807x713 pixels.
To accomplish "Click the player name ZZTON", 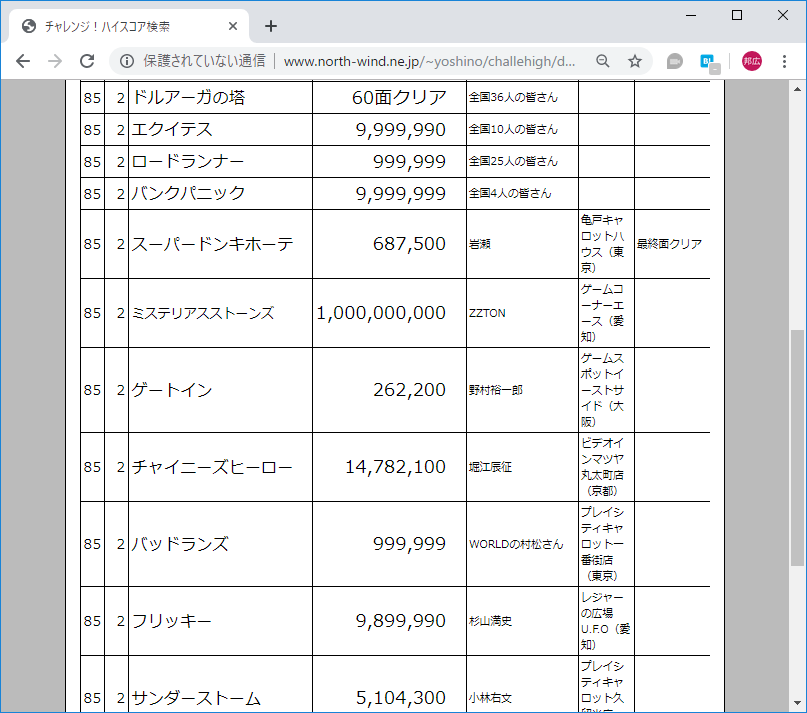I will tap(487, 313).
